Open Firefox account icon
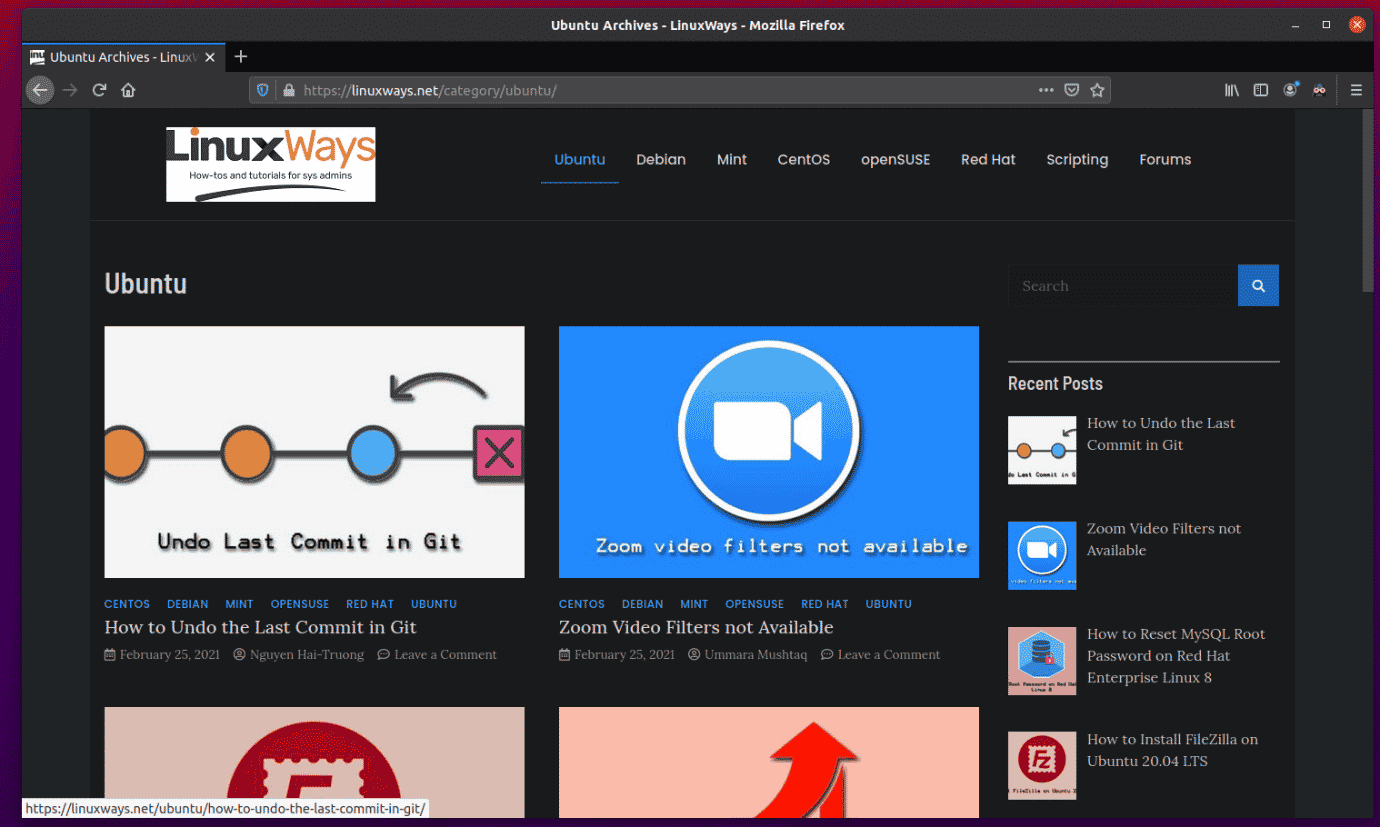Viewport: 1380px width, 827px height. pos(1291,90)
